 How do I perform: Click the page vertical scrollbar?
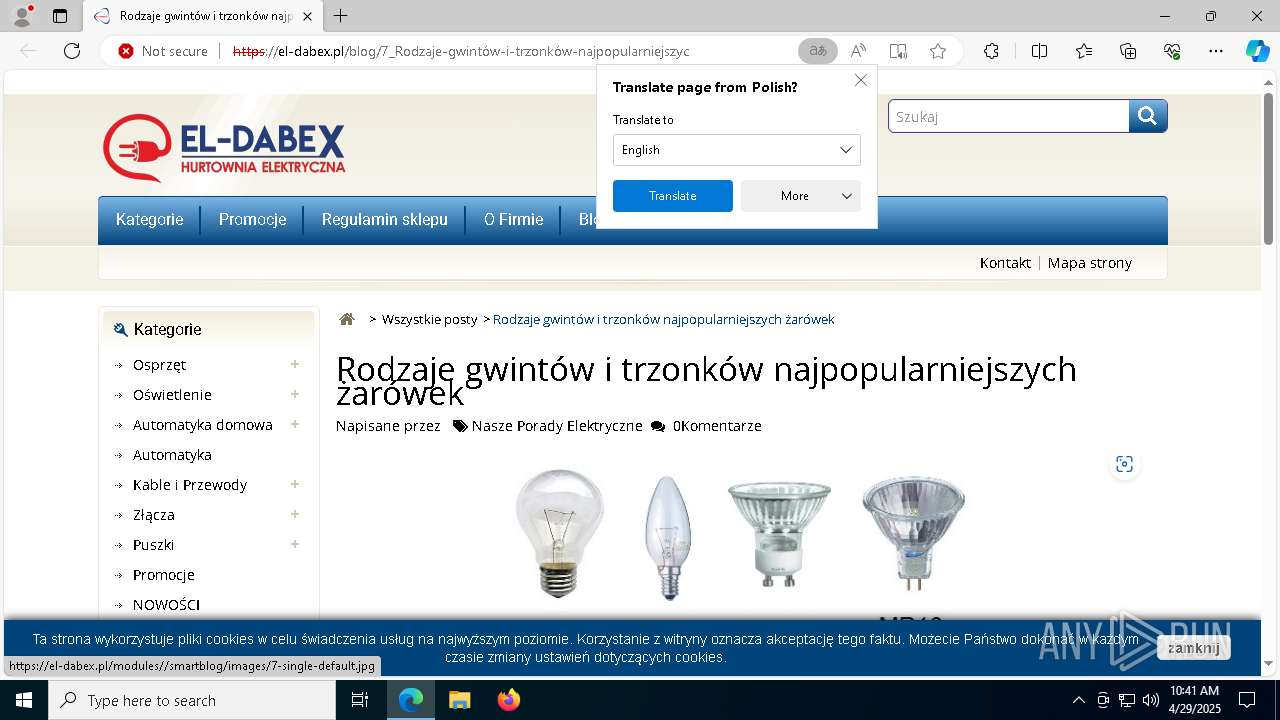(x=1268, y=170)
